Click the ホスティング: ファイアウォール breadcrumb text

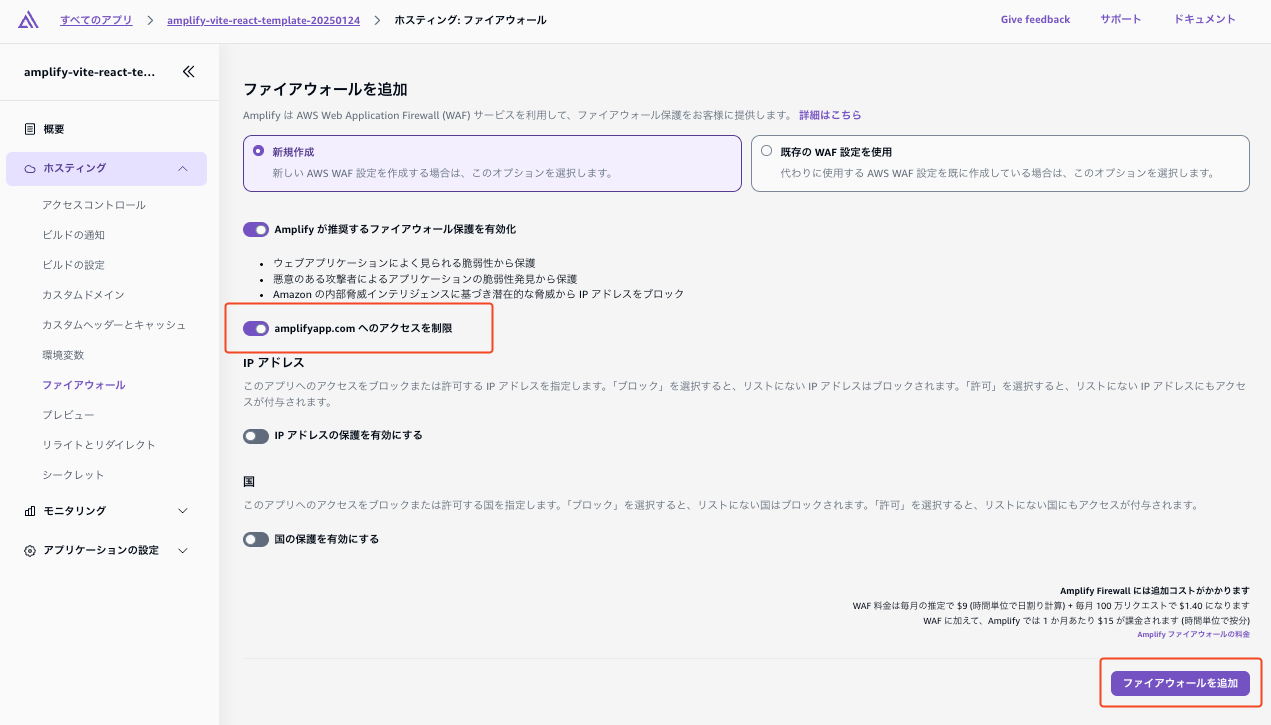pyautogui.click(x=470, y=20)
